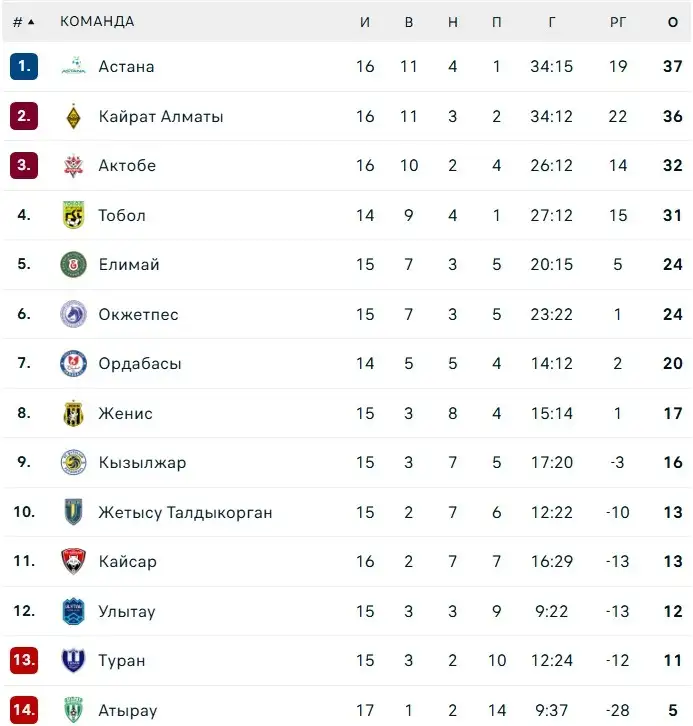Image resolution: width=693 pixels, height=726 pixels.
Task: Sort by the О points column header
Action: [673, 22]
